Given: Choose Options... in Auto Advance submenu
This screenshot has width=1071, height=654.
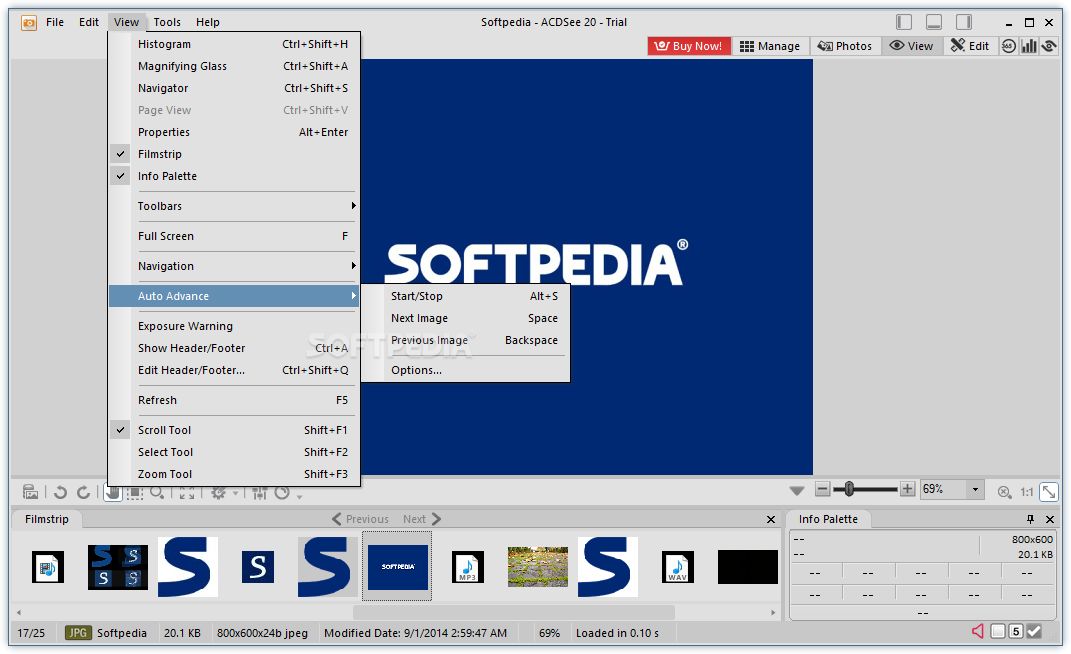Looking at the screenshot, I should pos(466,370).
